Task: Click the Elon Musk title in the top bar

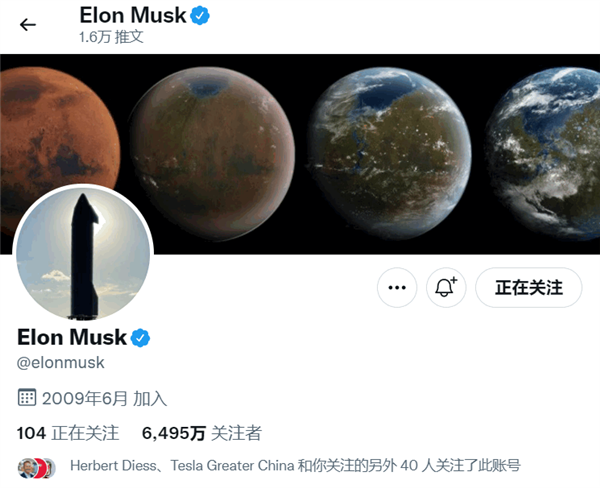Action: click(132, 15)
